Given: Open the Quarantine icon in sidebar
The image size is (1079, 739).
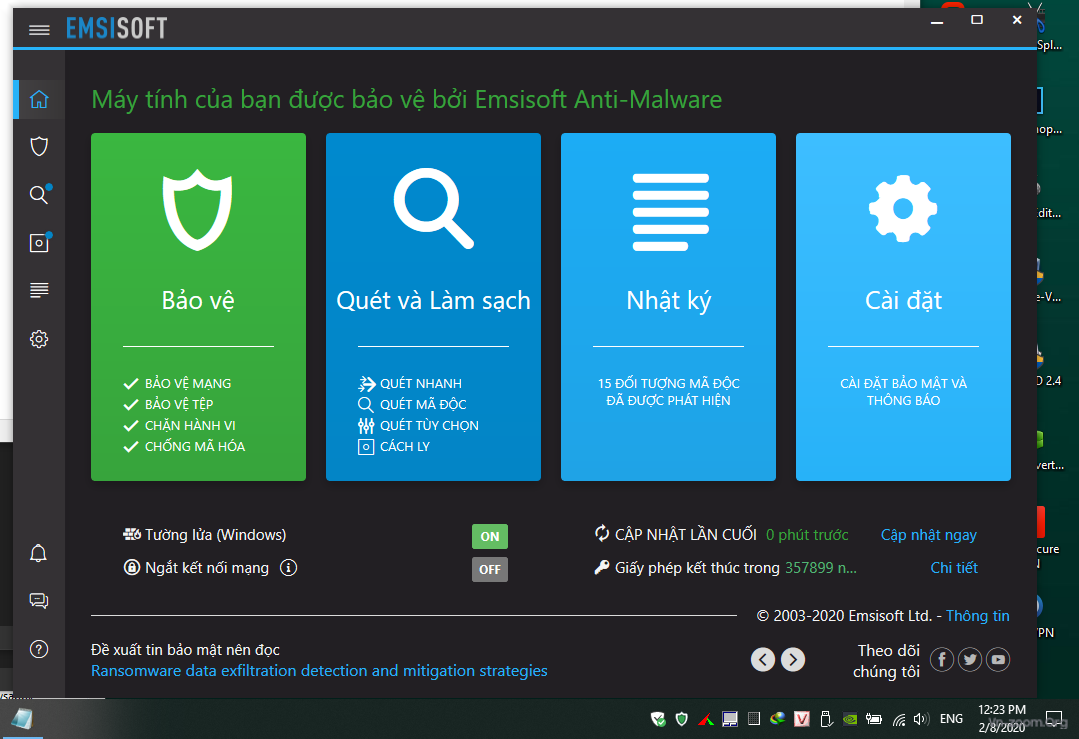Looking at the screenshot, I should point(39,243).
